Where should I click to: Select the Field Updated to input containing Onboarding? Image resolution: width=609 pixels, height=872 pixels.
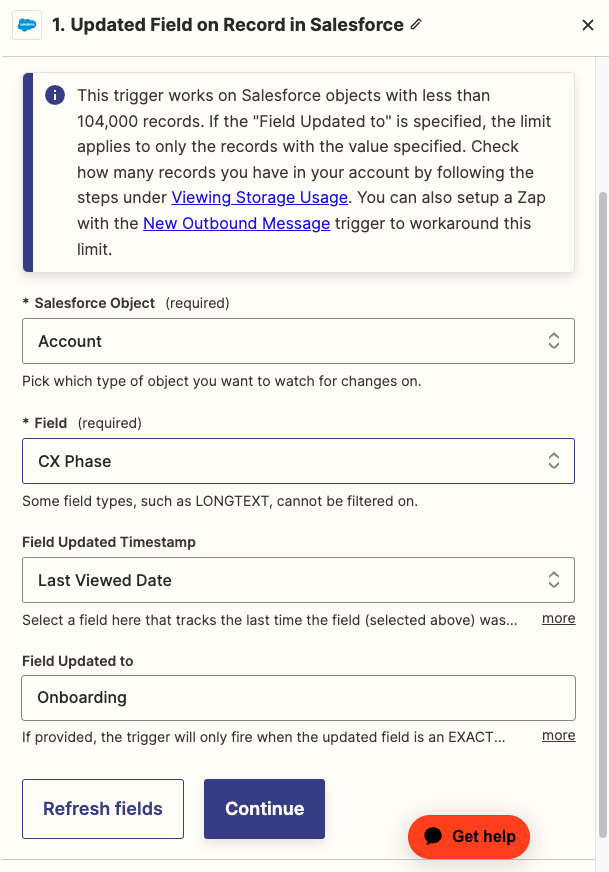300,697
